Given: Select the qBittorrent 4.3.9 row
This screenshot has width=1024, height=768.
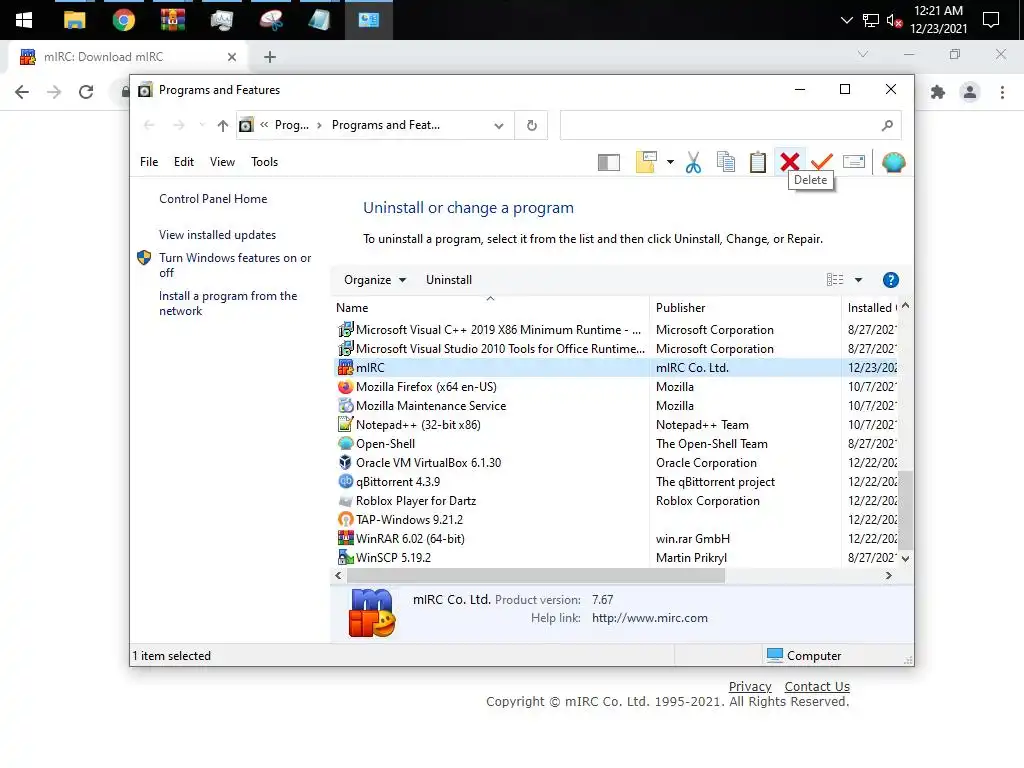Looking at the screenshot, I should pyautogui.click(x=616, y=482).
